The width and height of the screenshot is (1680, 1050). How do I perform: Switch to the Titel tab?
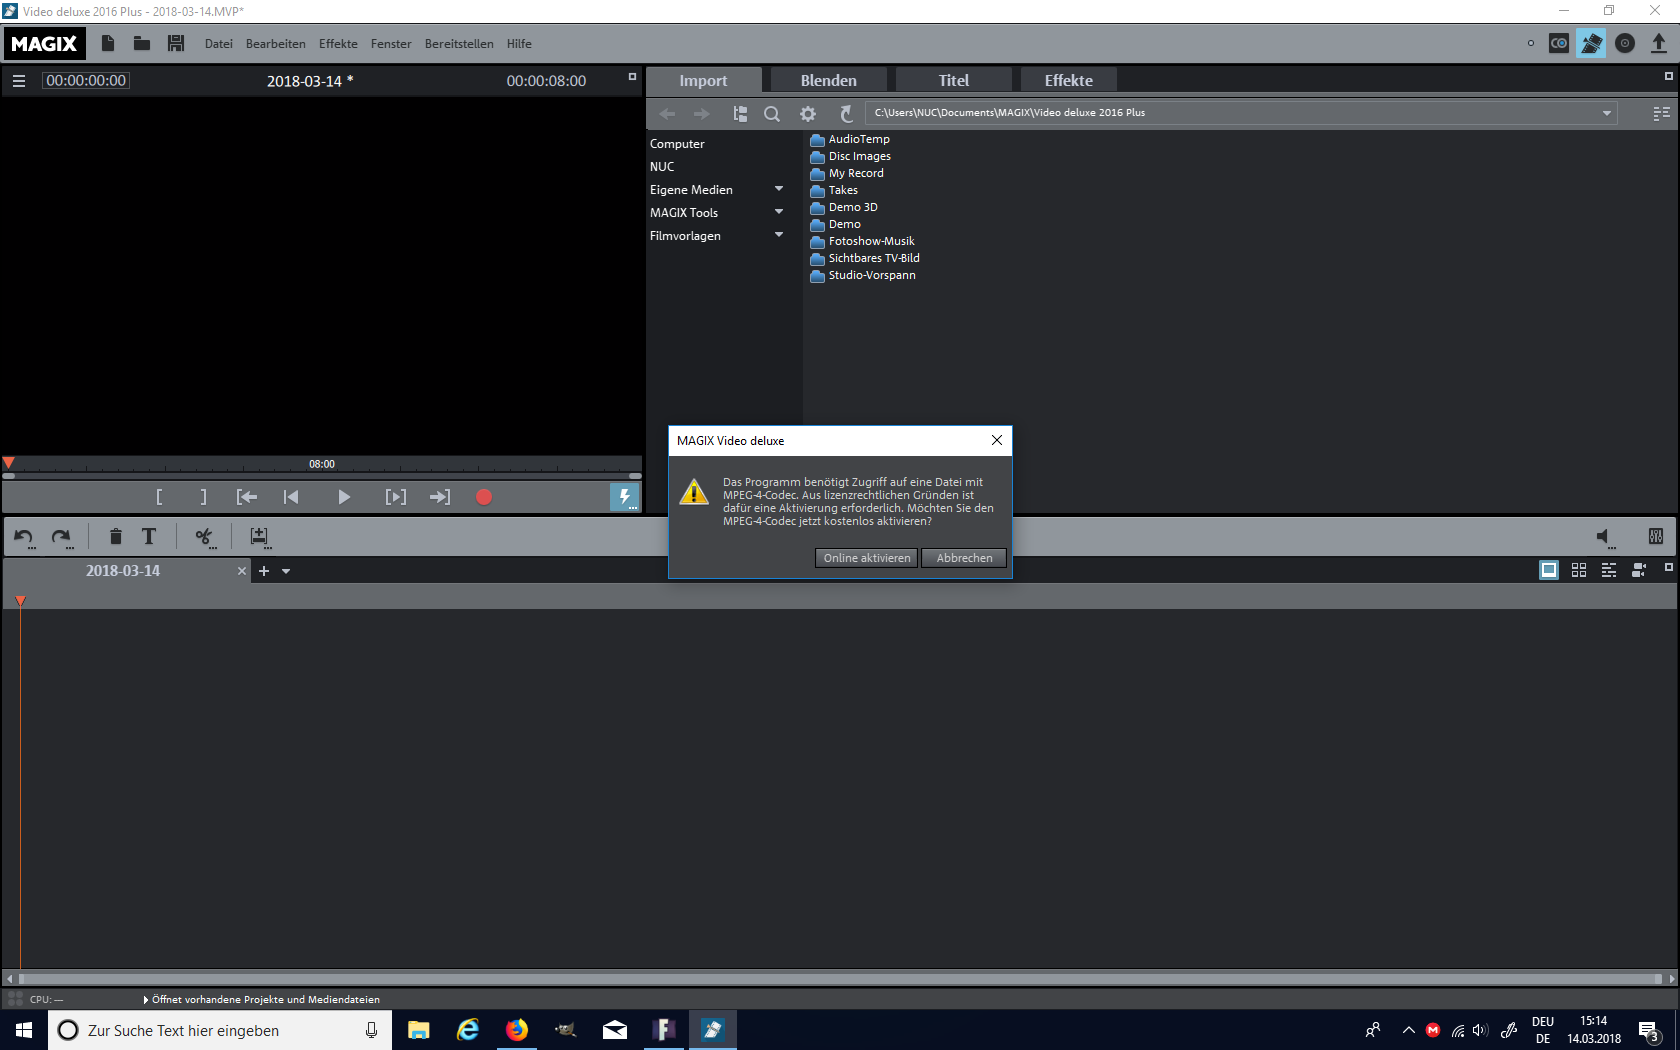(x=953, y=80)
